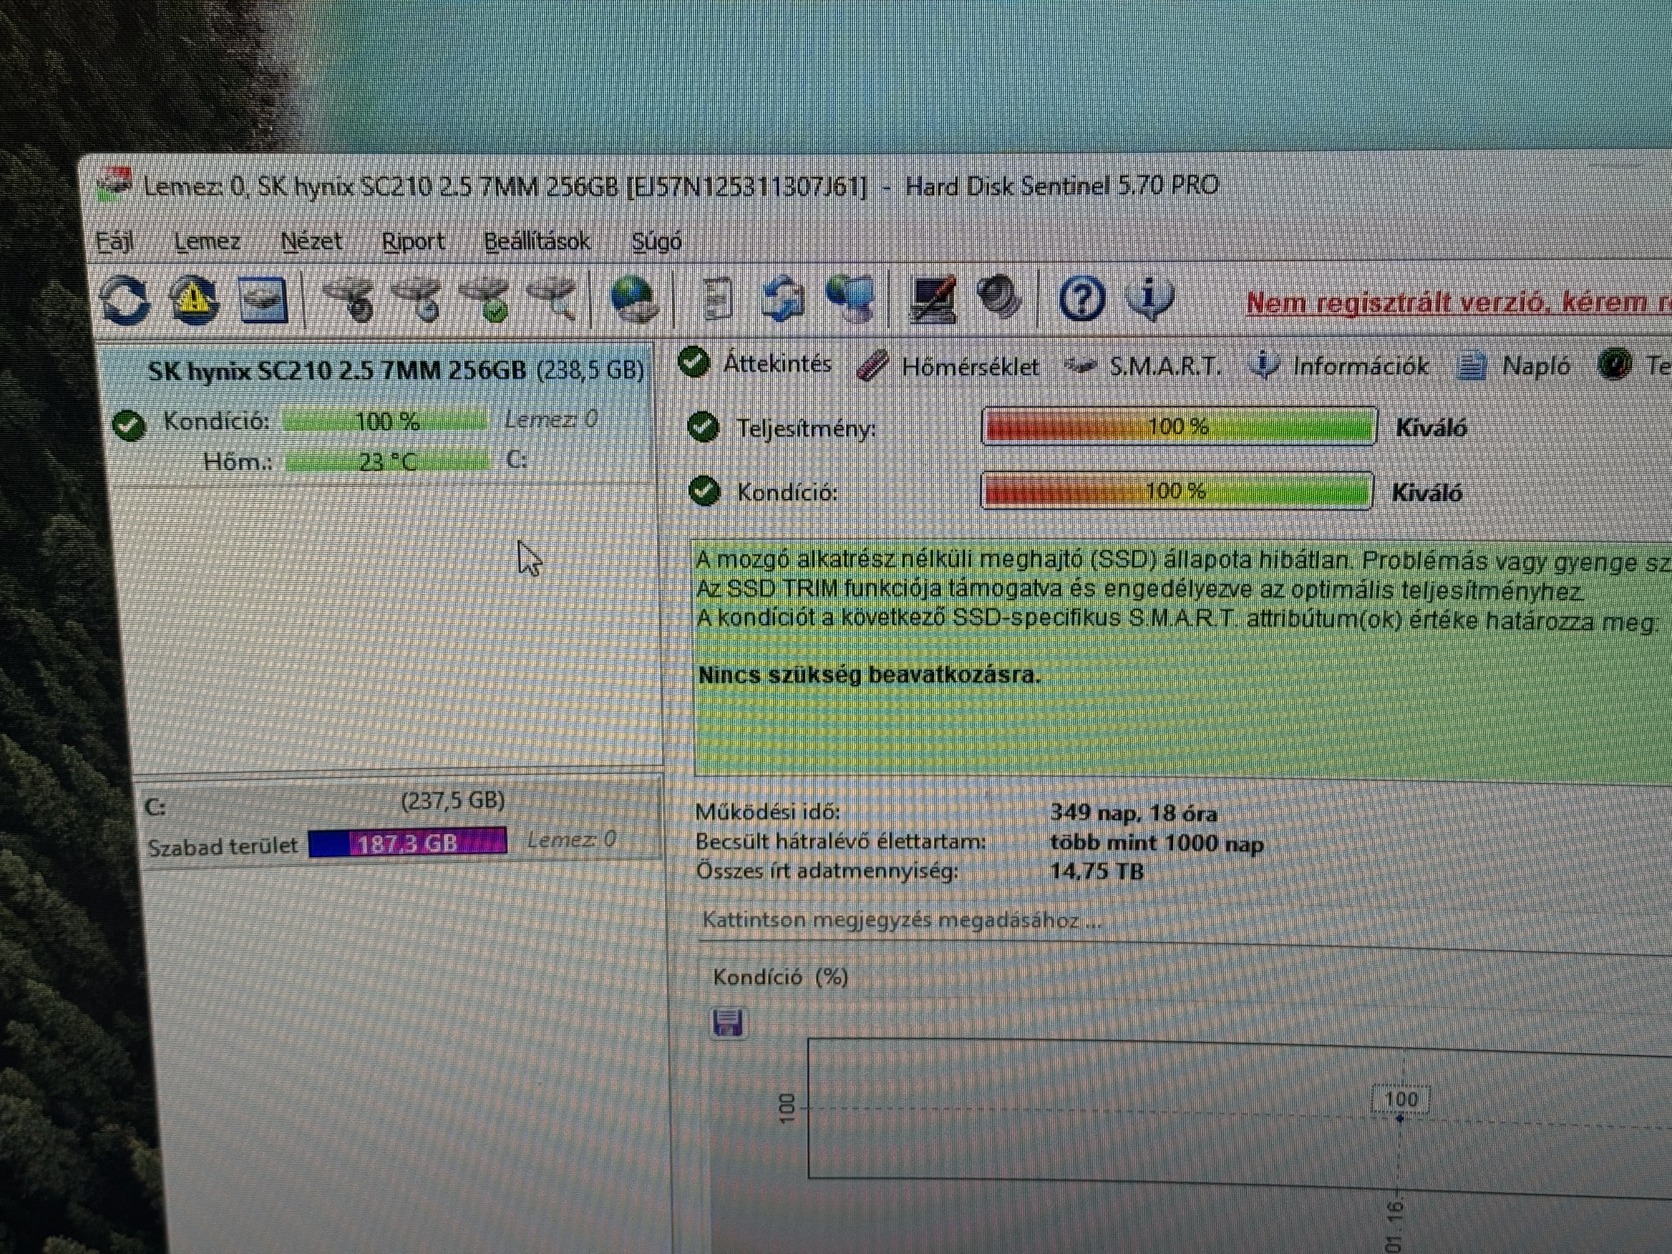Click the 100 data point on the chart

click(1400, 1117)
